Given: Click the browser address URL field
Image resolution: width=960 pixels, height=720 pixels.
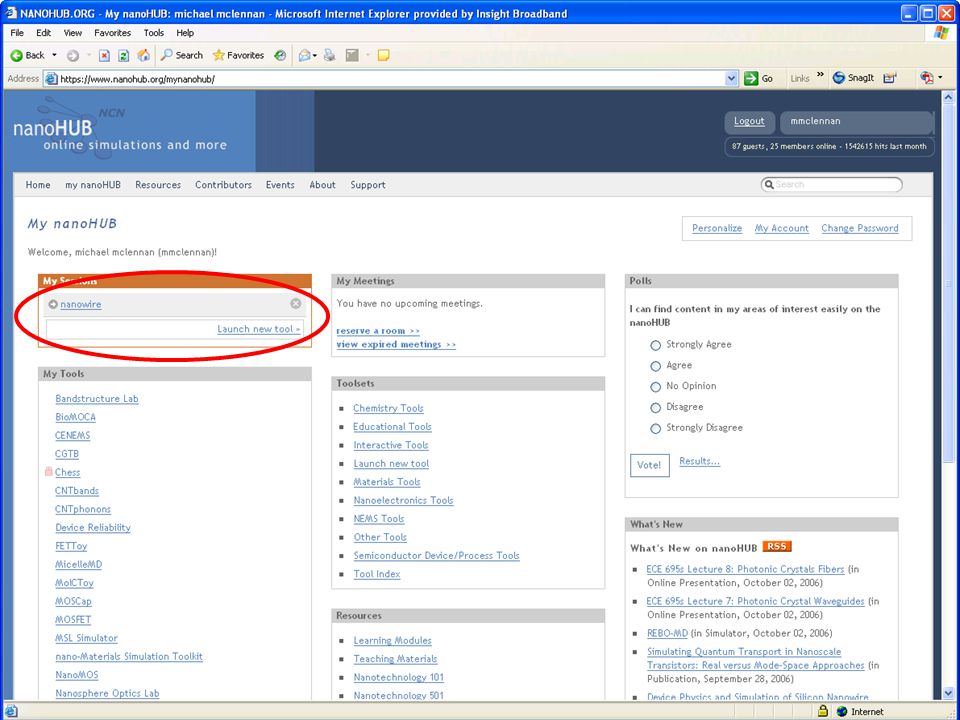Looking at the screenshot, I should coord(389,79).
